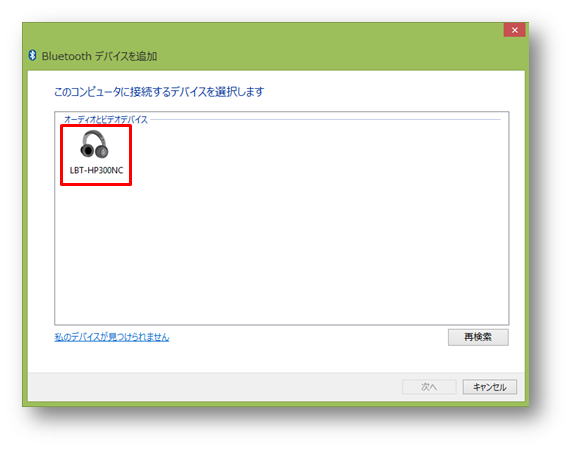Click the LBT-HP300NC device name label
The image size is (571, 449).
click(x=97, y=170)
